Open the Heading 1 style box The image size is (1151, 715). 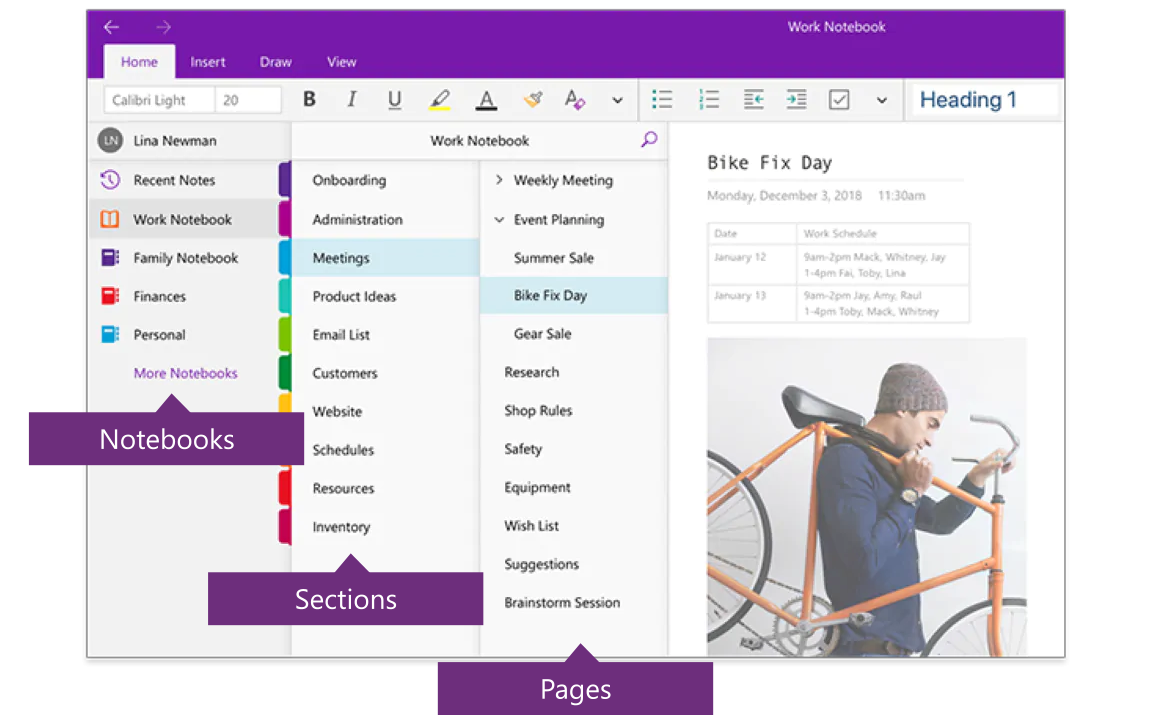click(x=984, y=99)
